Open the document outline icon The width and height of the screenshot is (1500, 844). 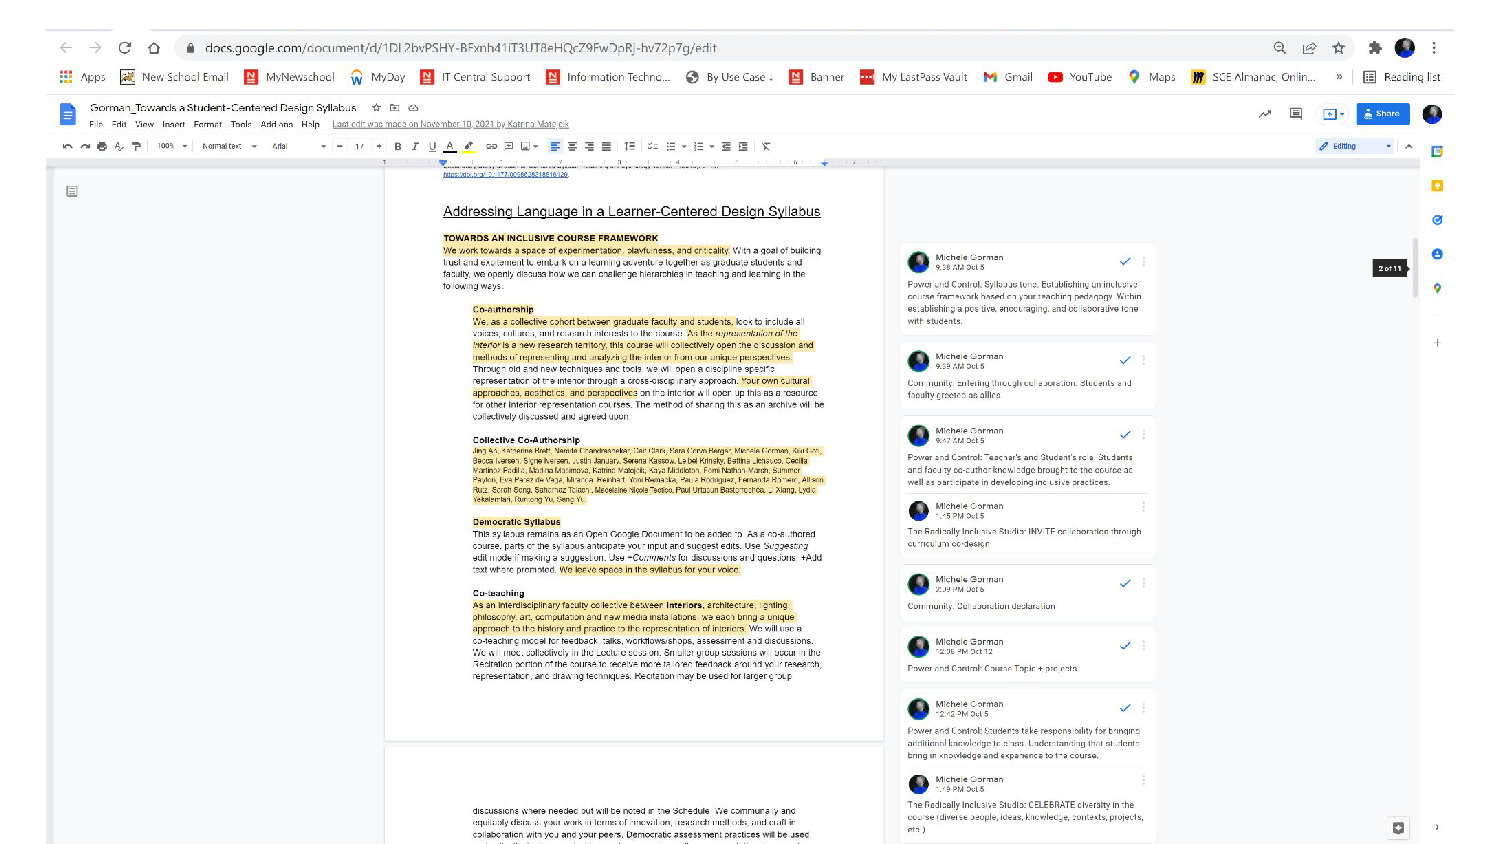(72, 191)
